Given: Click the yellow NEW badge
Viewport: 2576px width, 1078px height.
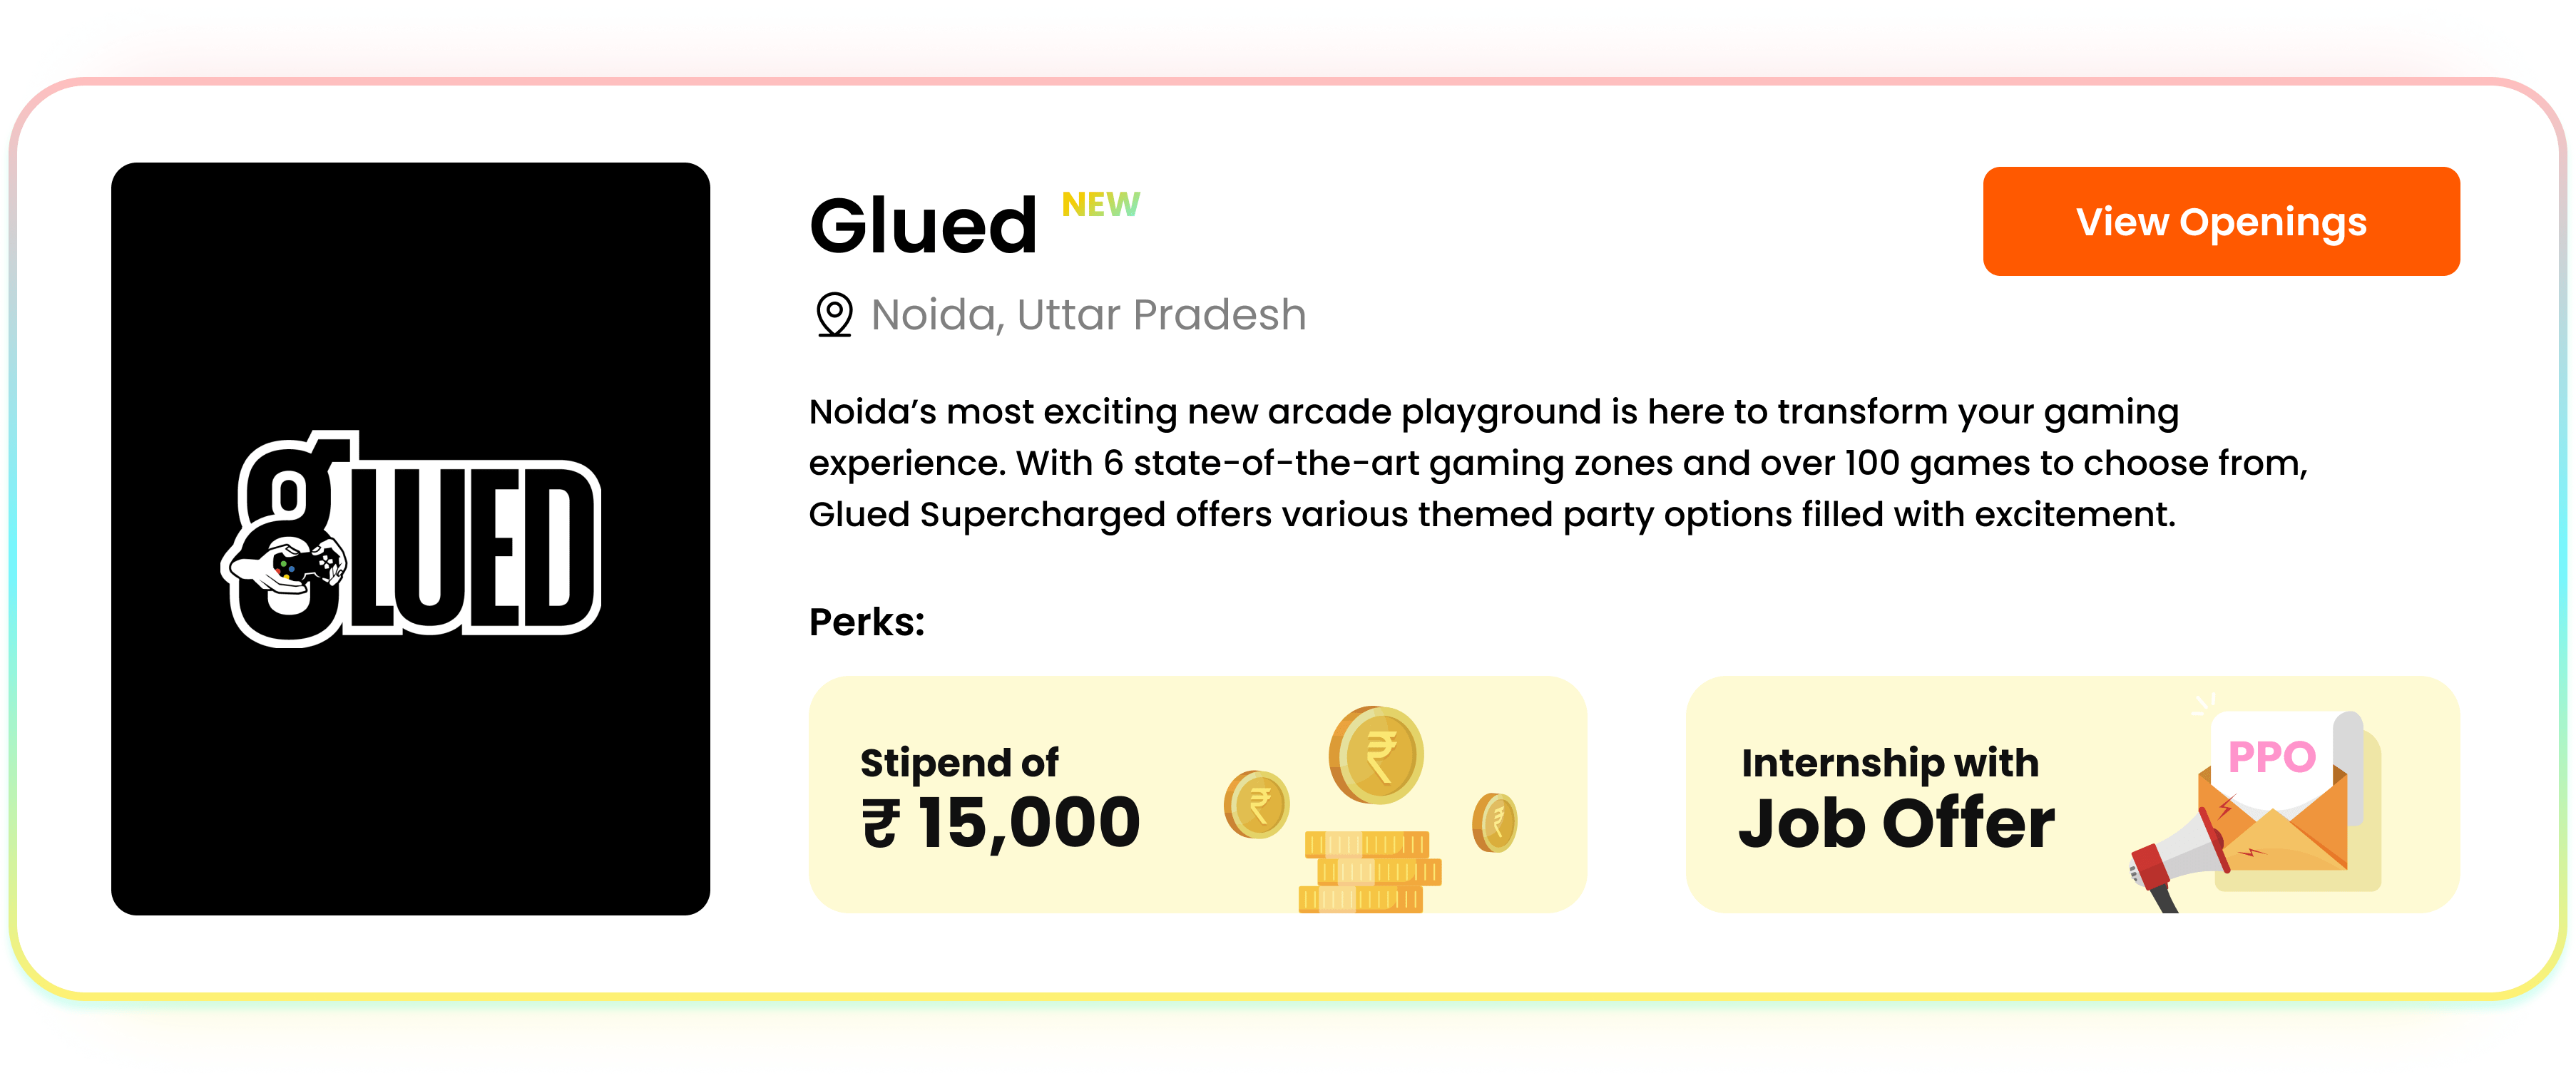Looking at the screenshot, I should pos(1100,204).
